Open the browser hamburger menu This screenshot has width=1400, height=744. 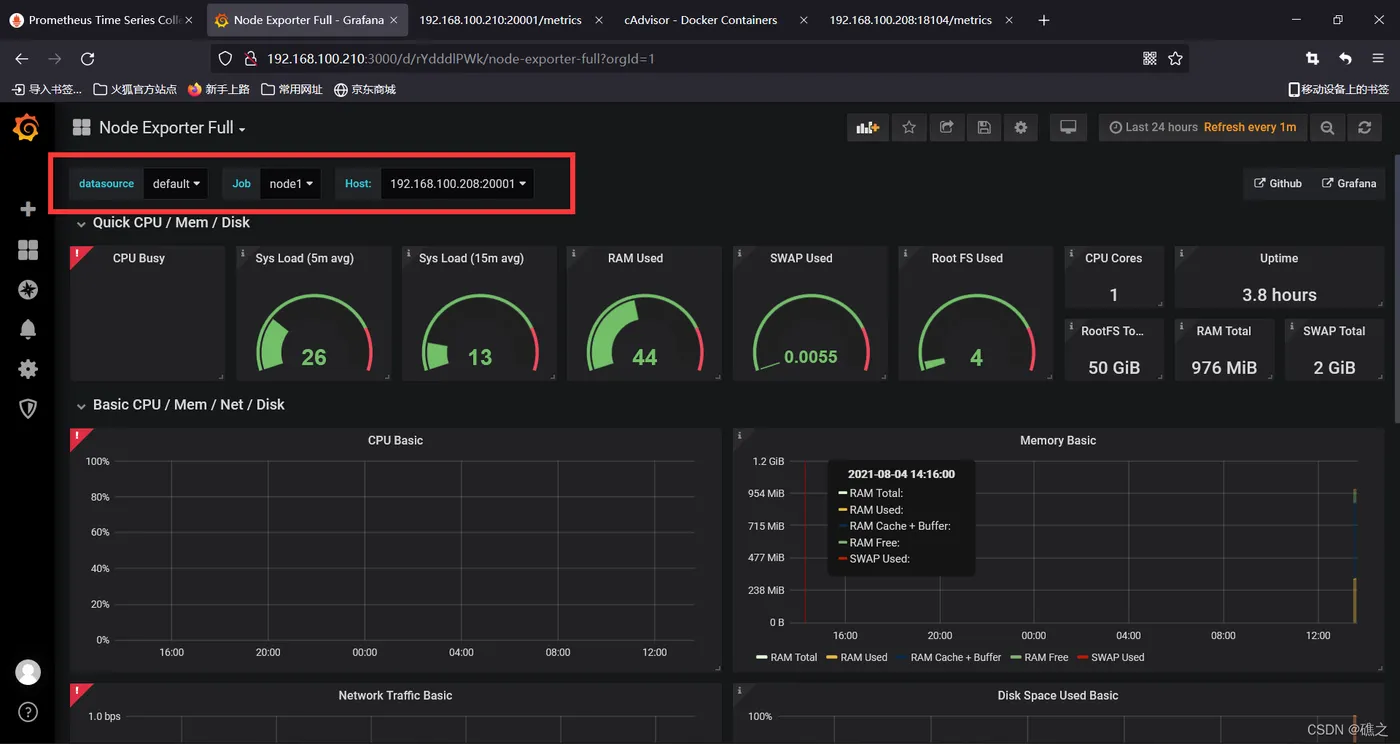(x=1378, y=59)
